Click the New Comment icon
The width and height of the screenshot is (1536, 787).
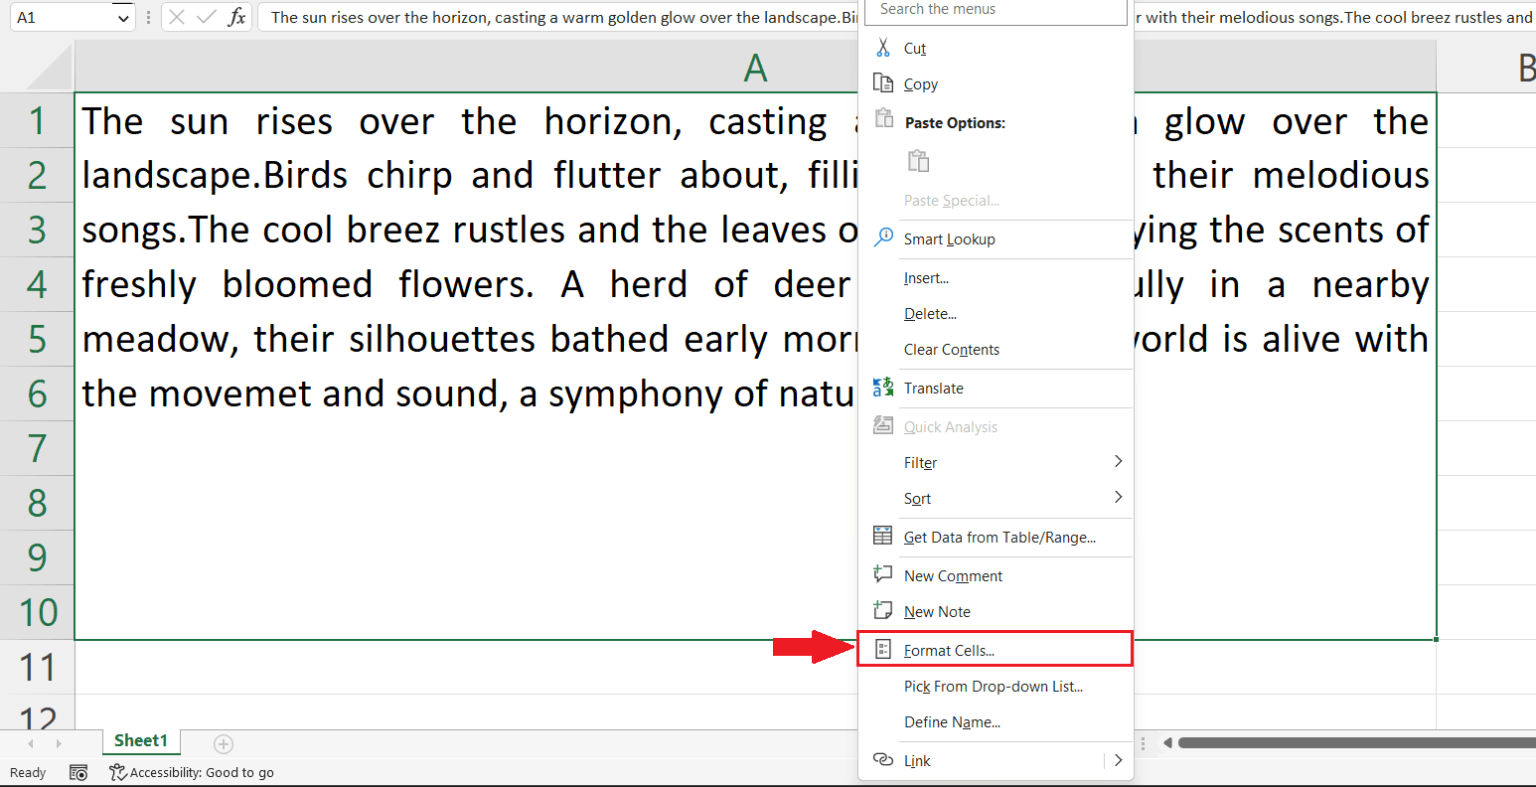(883, 575)
